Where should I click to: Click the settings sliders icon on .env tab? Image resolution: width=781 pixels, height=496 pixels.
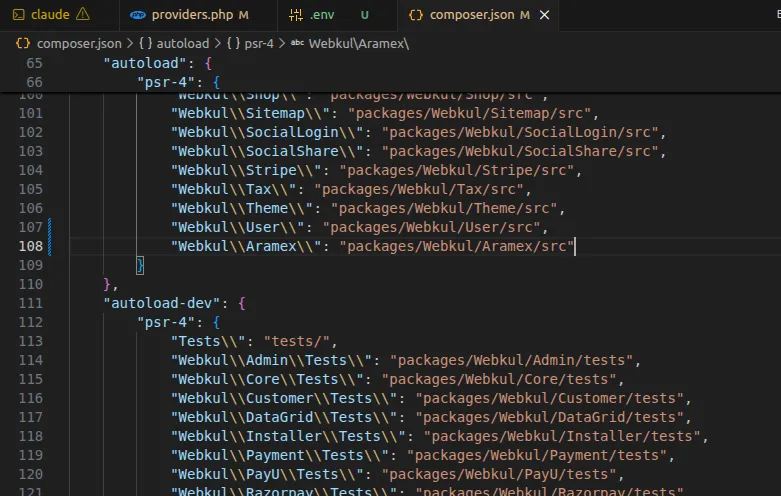[296, 15]
